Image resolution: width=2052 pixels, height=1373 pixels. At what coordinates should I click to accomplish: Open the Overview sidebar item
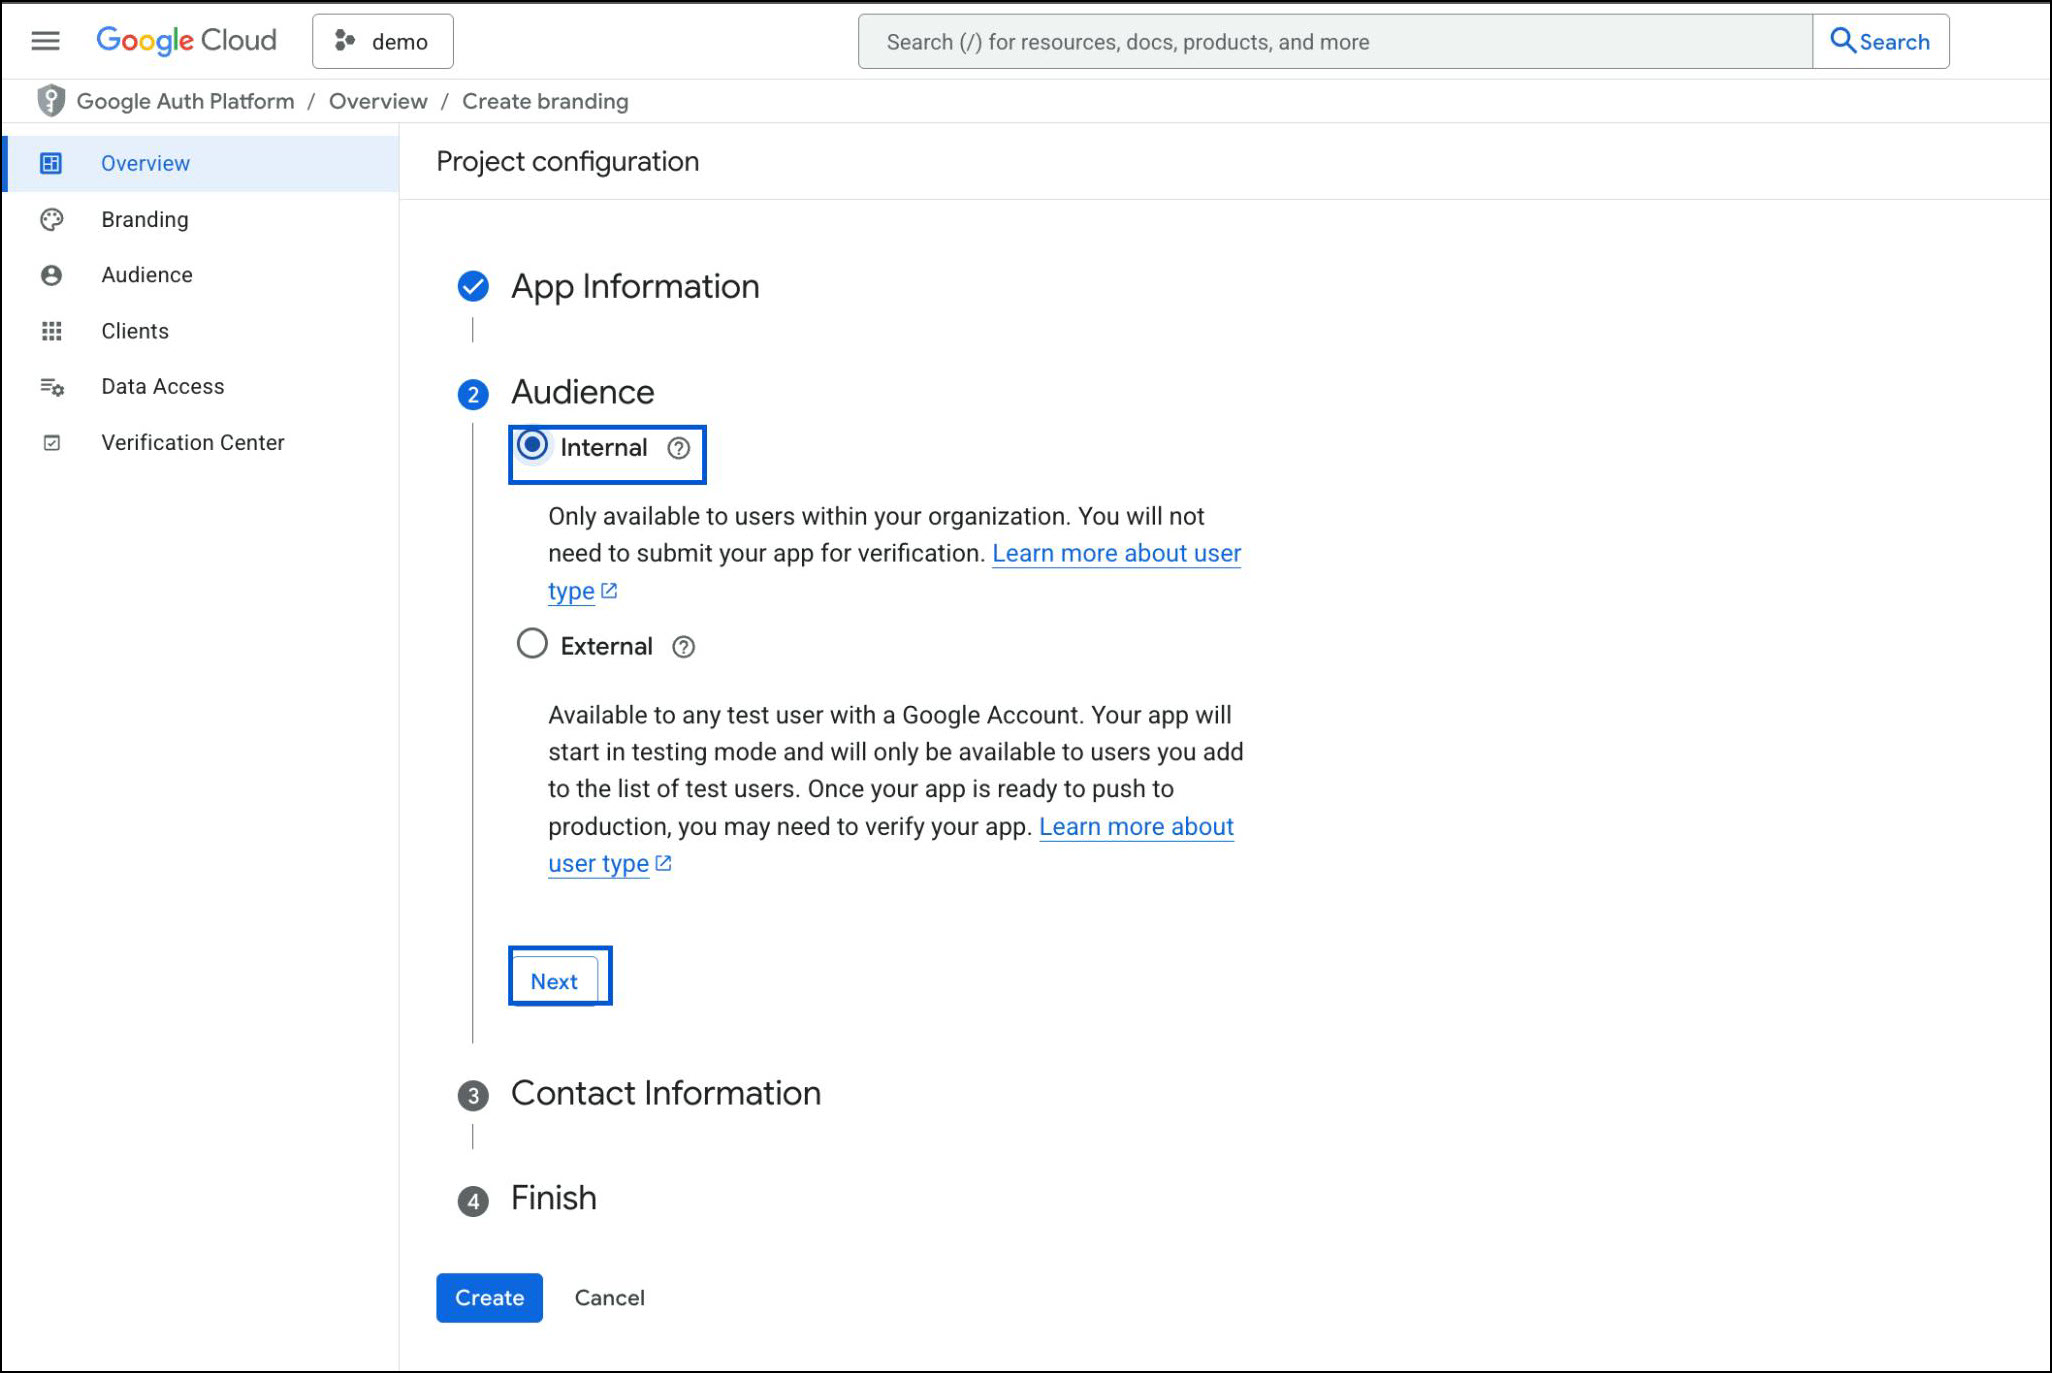[x=145, y=163]
